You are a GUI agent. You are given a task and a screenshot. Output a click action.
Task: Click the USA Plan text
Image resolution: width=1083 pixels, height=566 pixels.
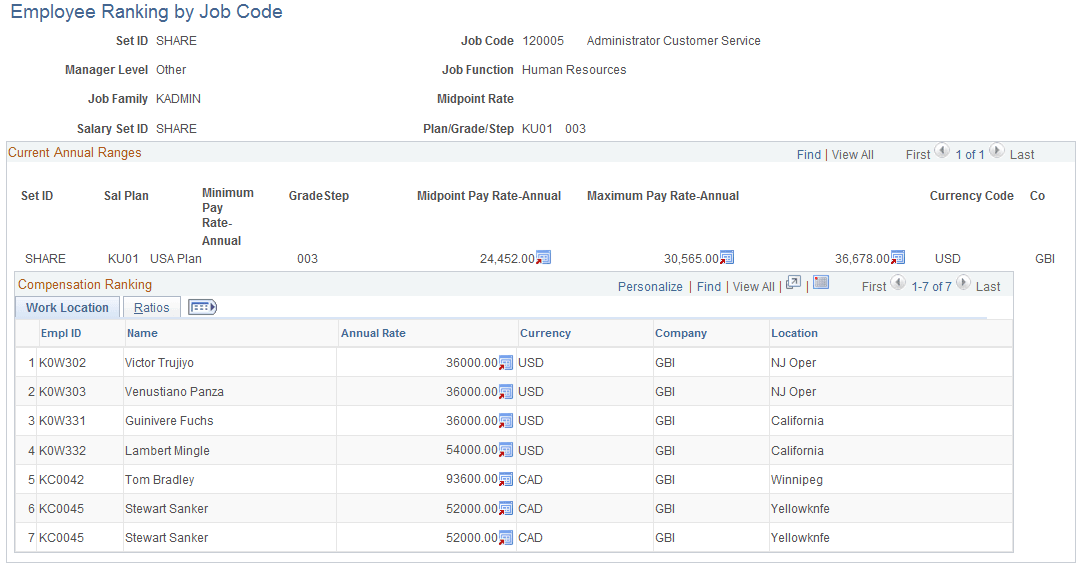pos(175,258)
